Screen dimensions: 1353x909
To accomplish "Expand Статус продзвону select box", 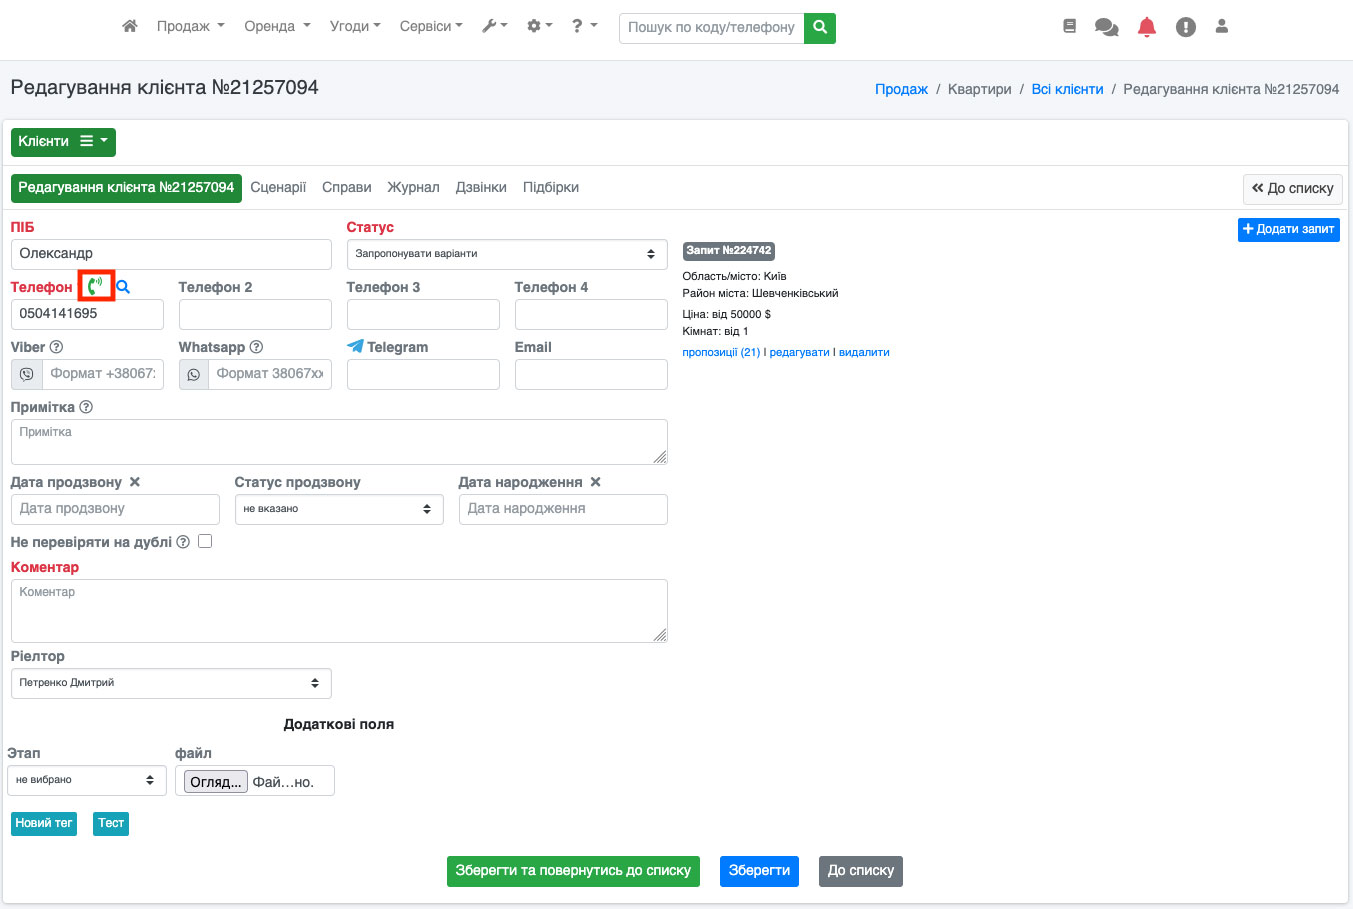I will click(x=338, y=509).
